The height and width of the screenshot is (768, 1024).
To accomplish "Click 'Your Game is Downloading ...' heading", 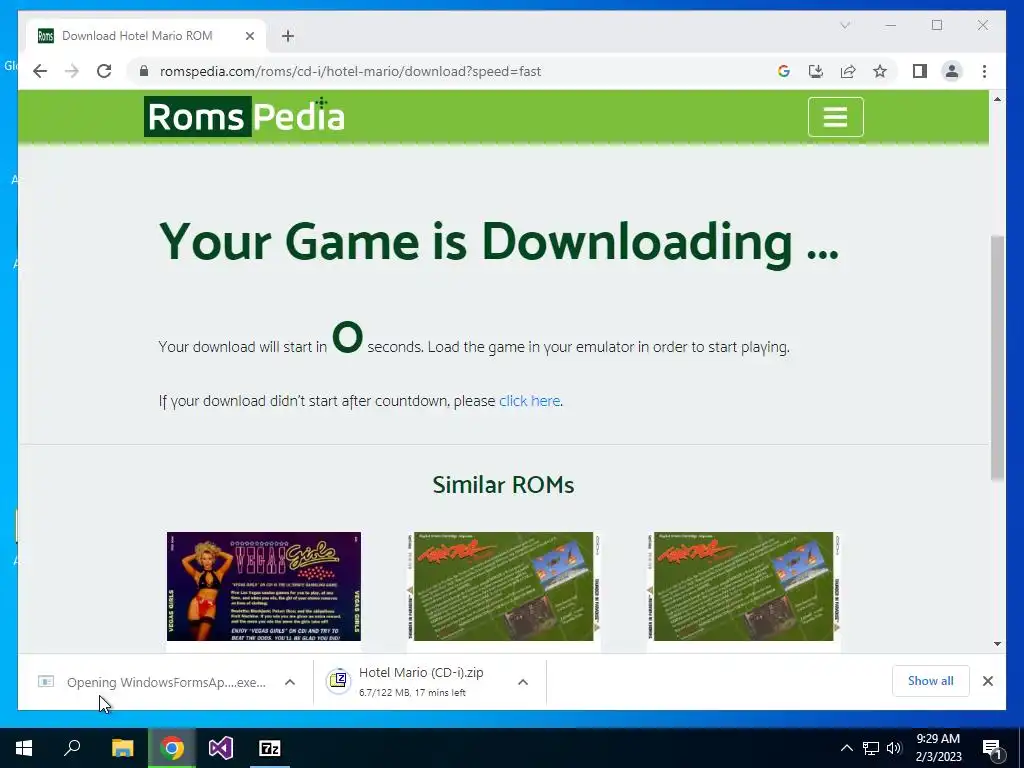I will (498, 242).
